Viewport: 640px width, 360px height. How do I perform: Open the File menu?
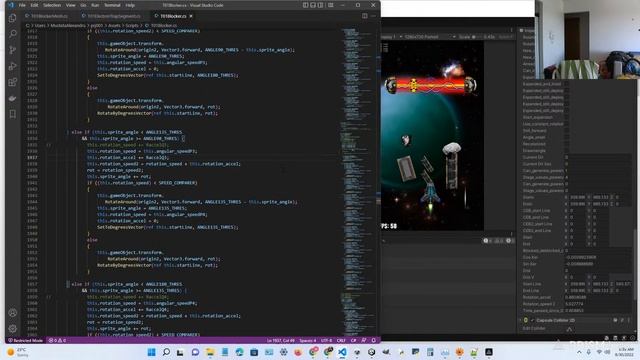tap(22, 5)
